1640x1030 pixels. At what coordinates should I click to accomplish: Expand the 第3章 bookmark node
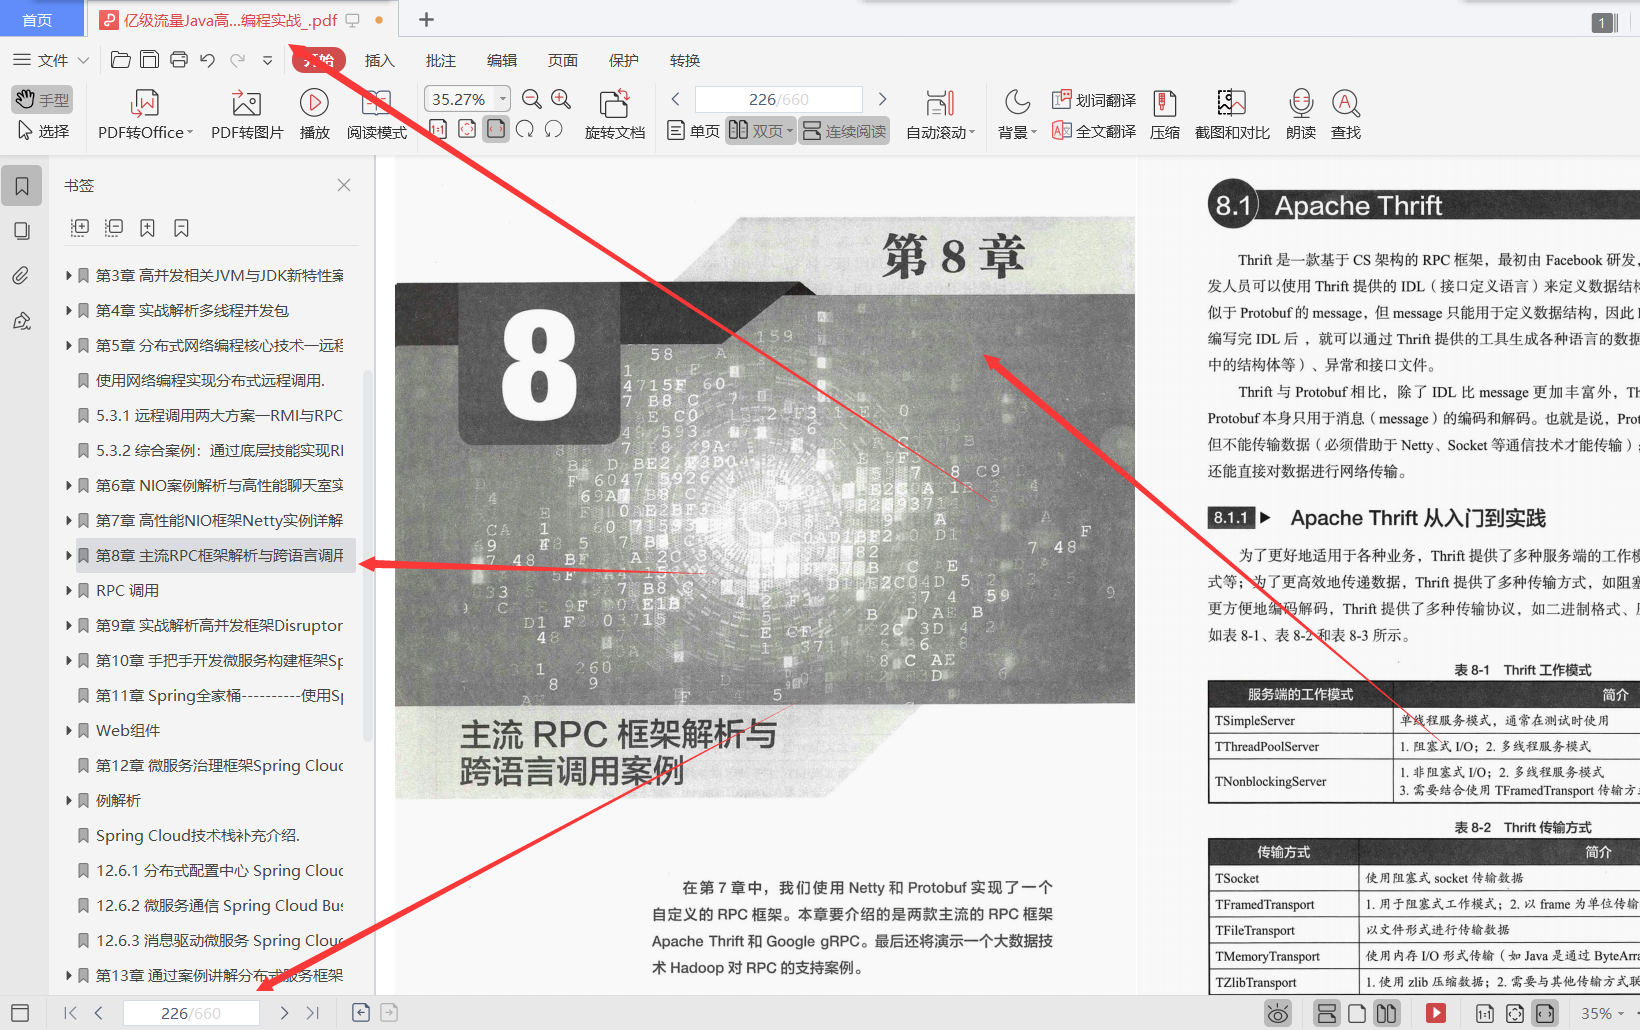(x=69, y=275)
